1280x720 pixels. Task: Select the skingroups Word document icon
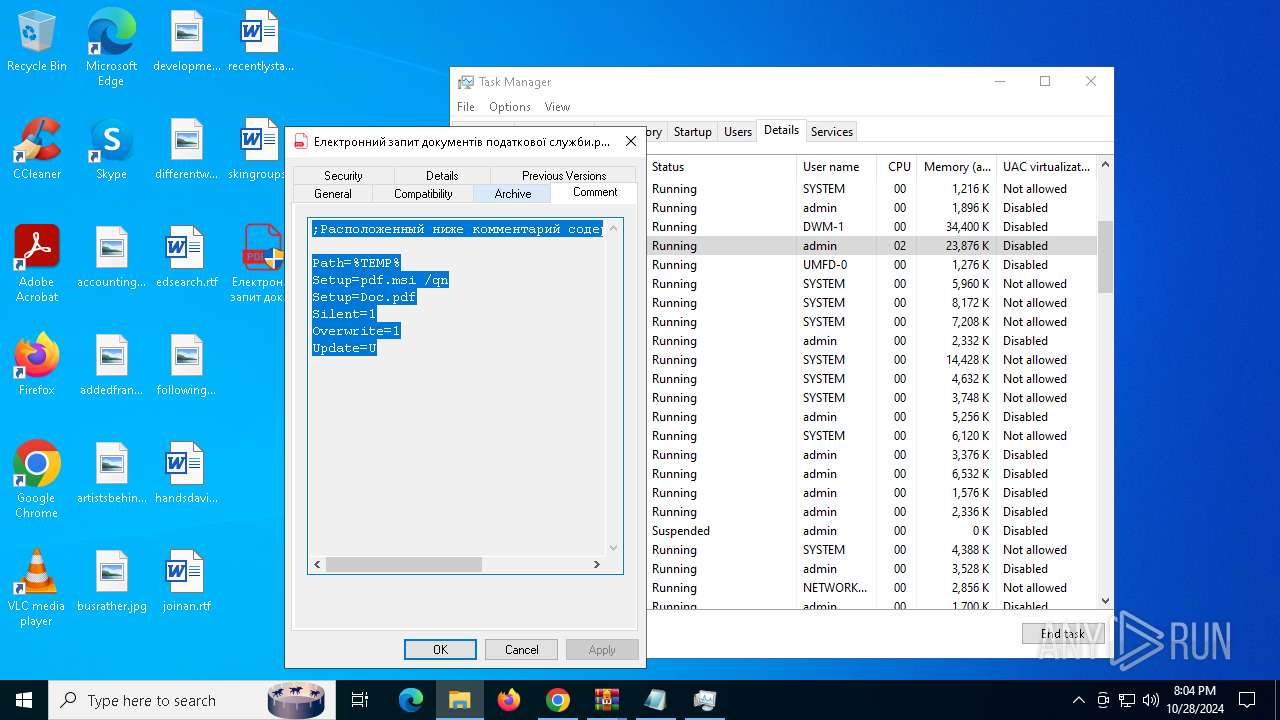coord(259,150)
